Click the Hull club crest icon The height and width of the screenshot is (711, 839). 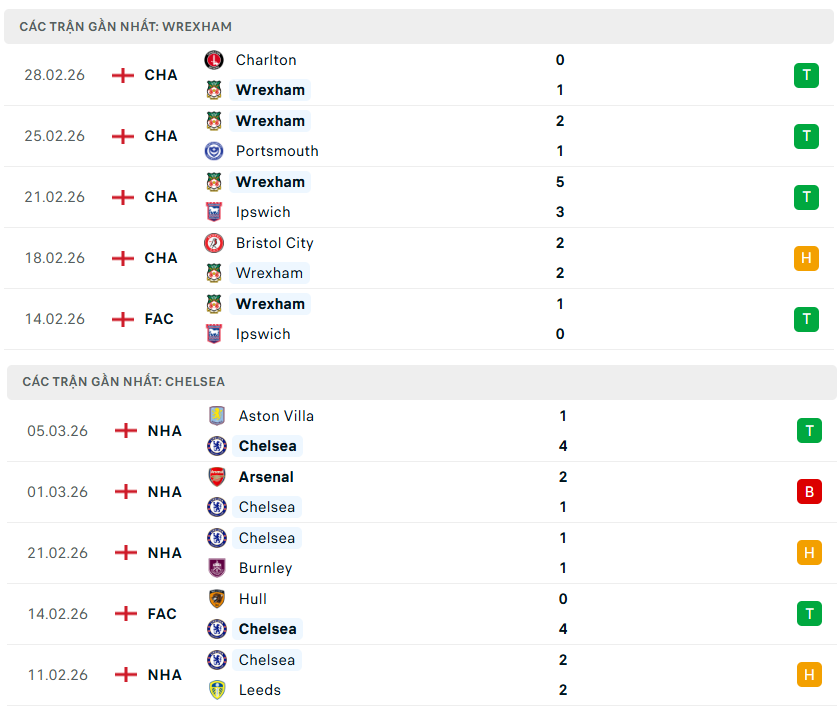pyautogui.click(x=216, y=599)
